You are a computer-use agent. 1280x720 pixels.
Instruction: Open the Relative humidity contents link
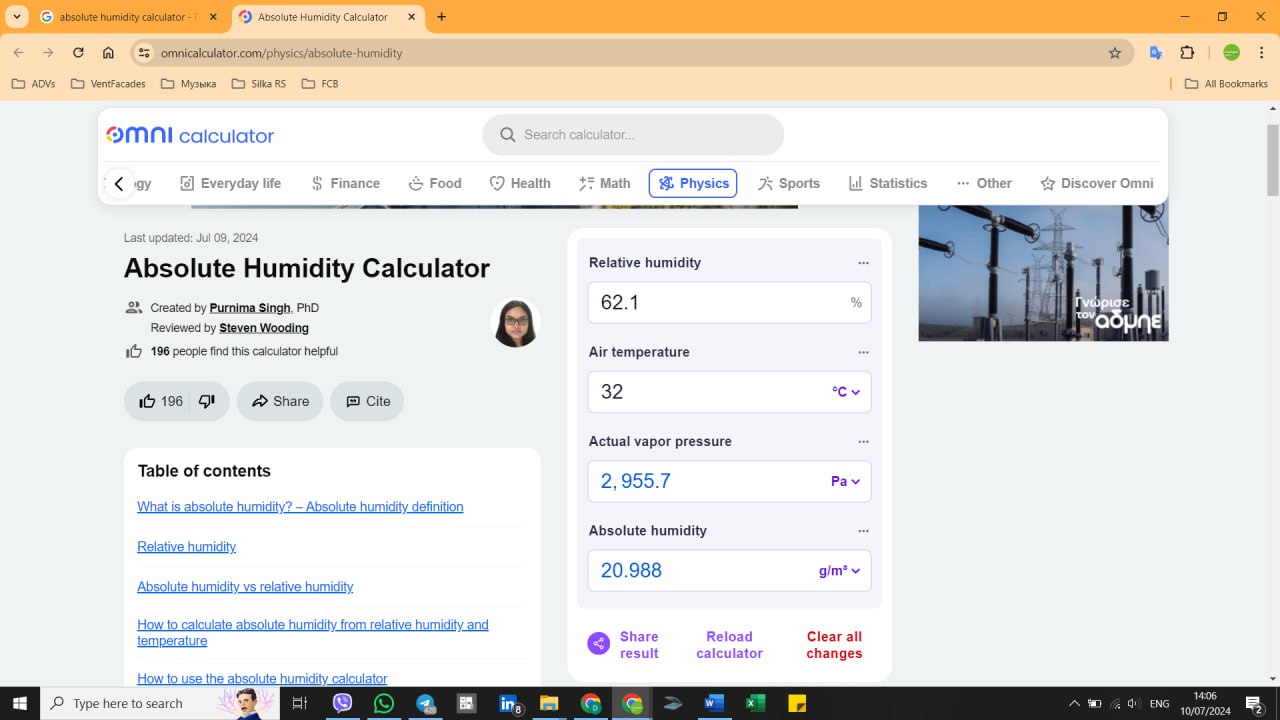pos(186,547)
